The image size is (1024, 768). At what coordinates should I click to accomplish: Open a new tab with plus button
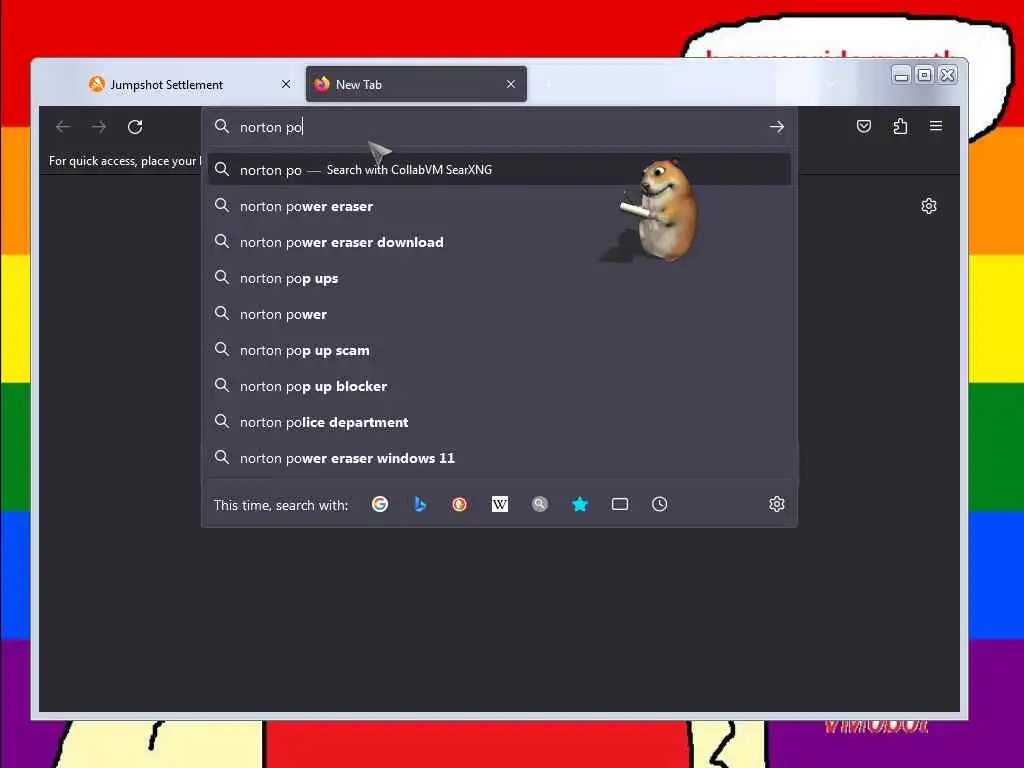[549, 84]
